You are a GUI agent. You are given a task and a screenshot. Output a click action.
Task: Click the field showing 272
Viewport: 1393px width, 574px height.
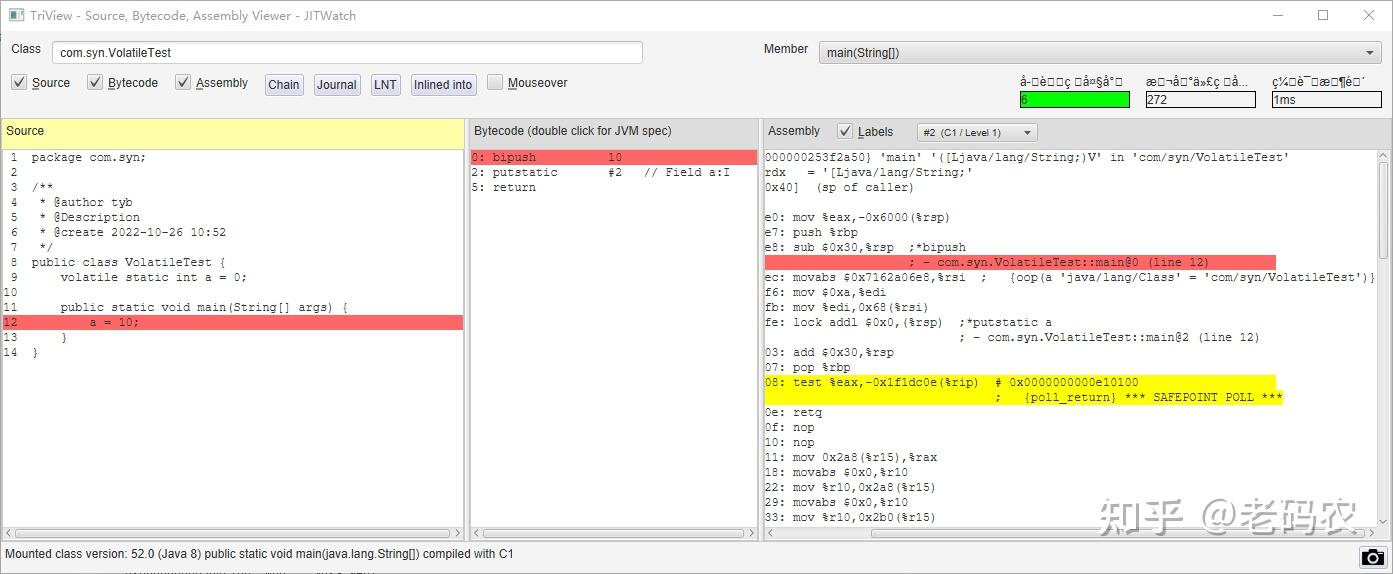pos(1200,100)
